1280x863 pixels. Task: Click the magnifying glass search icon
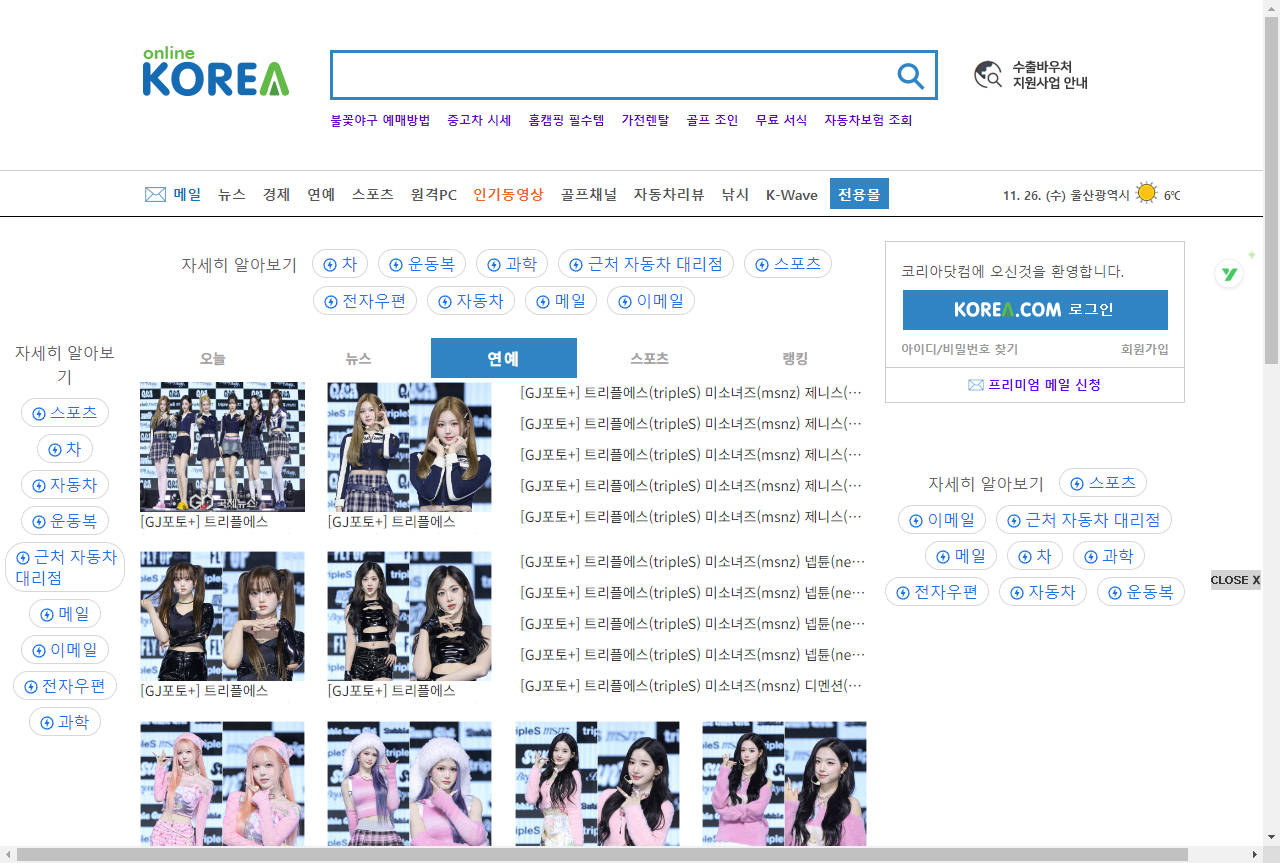910,76
